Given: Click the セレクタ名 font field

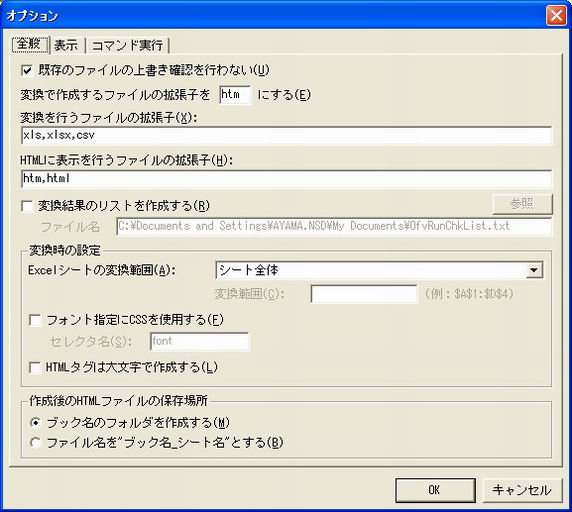Looking at the screenshot, I should point(200,341).
